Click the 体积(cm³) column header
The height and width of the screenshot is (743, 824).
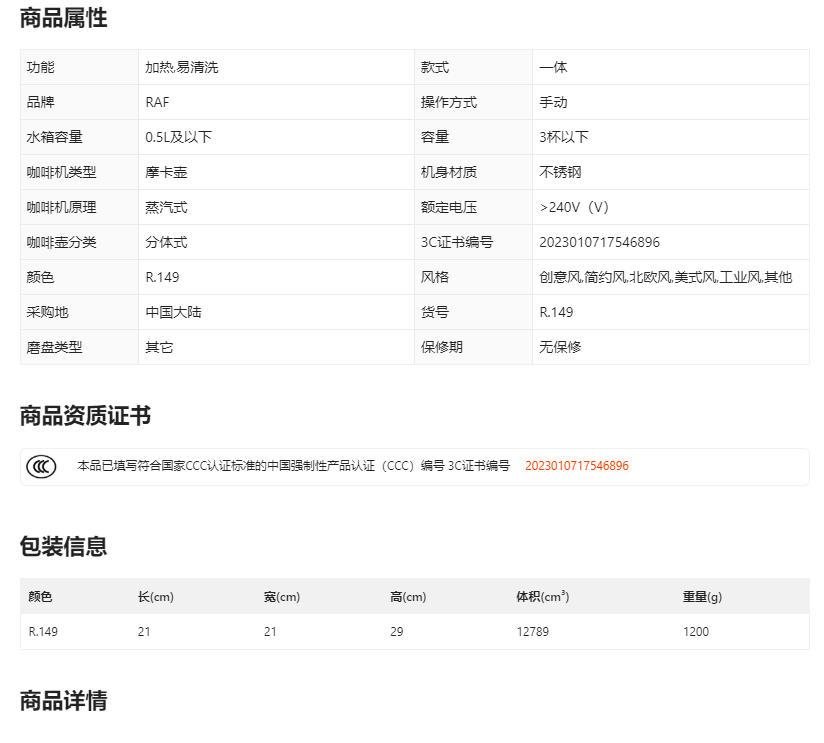pos(542,597)
